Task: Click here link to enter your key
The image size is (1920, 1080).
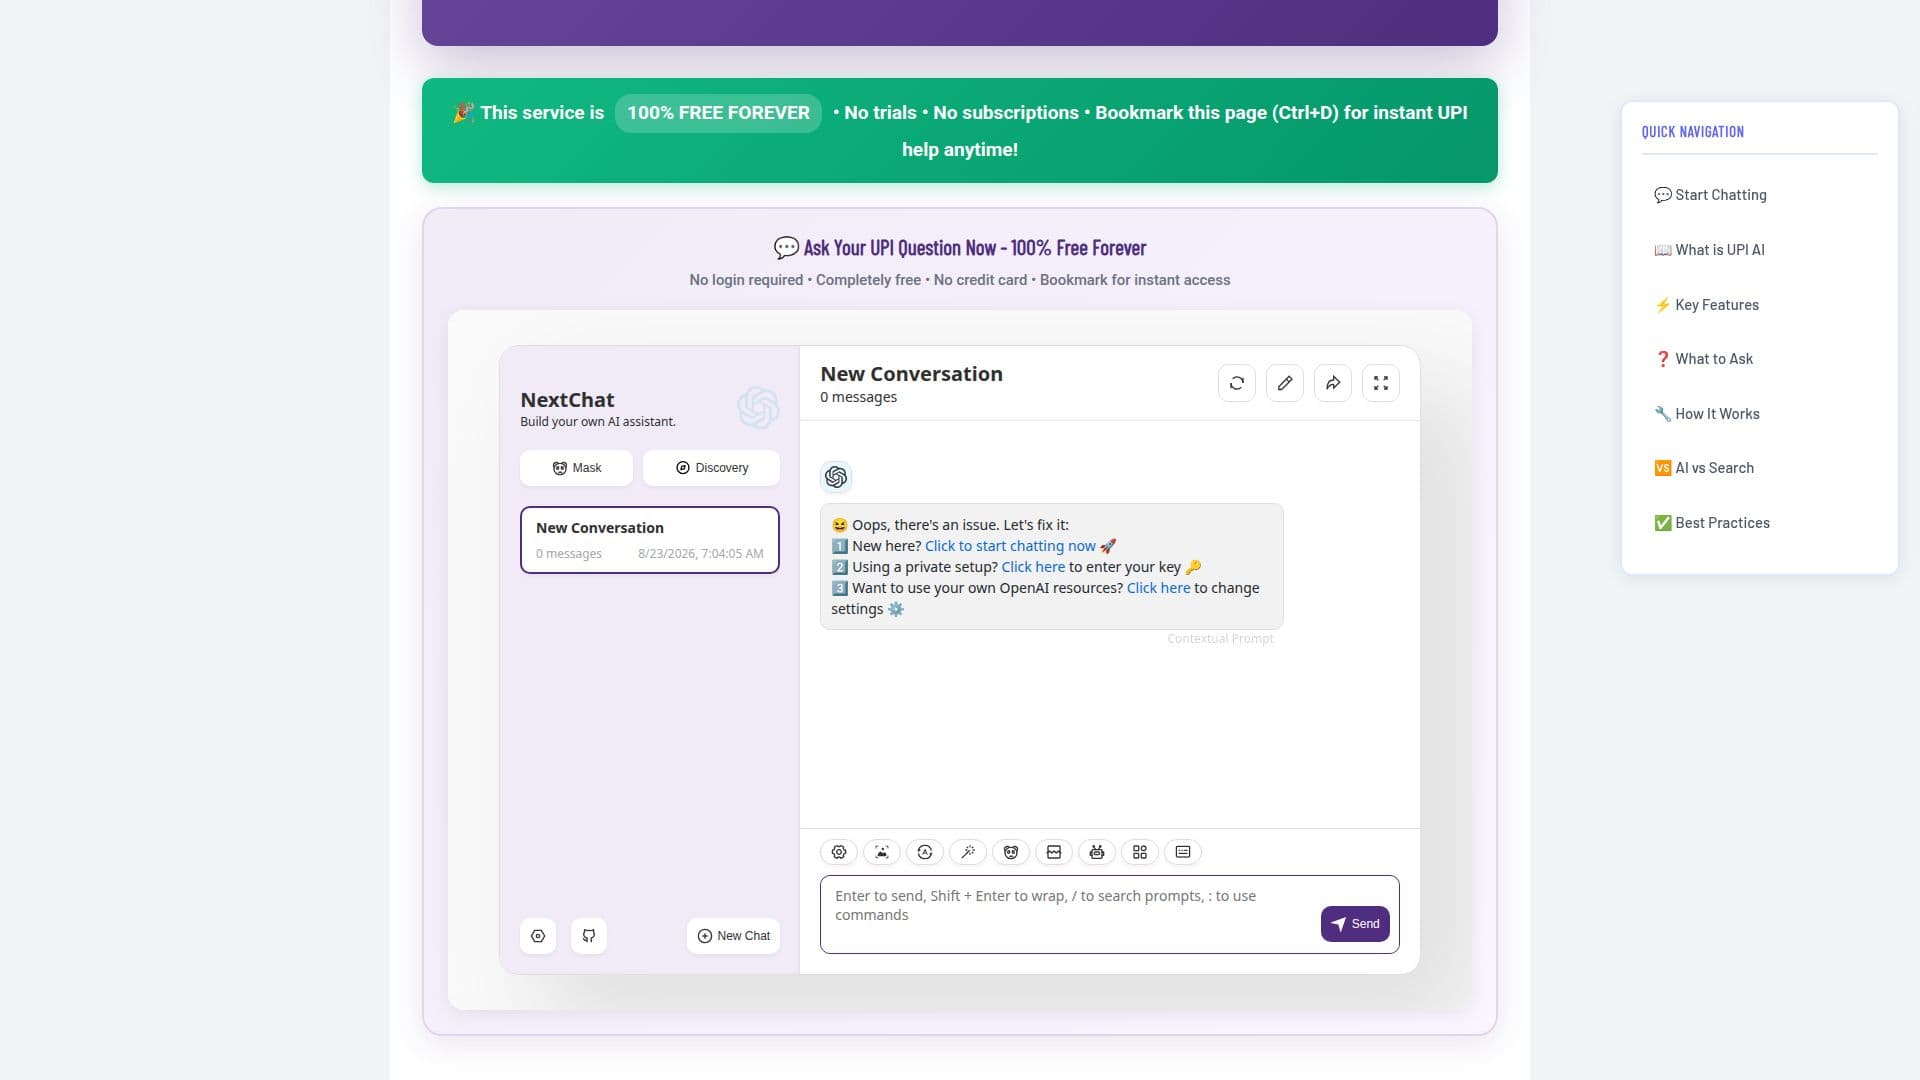Action: click(1033, 567)
